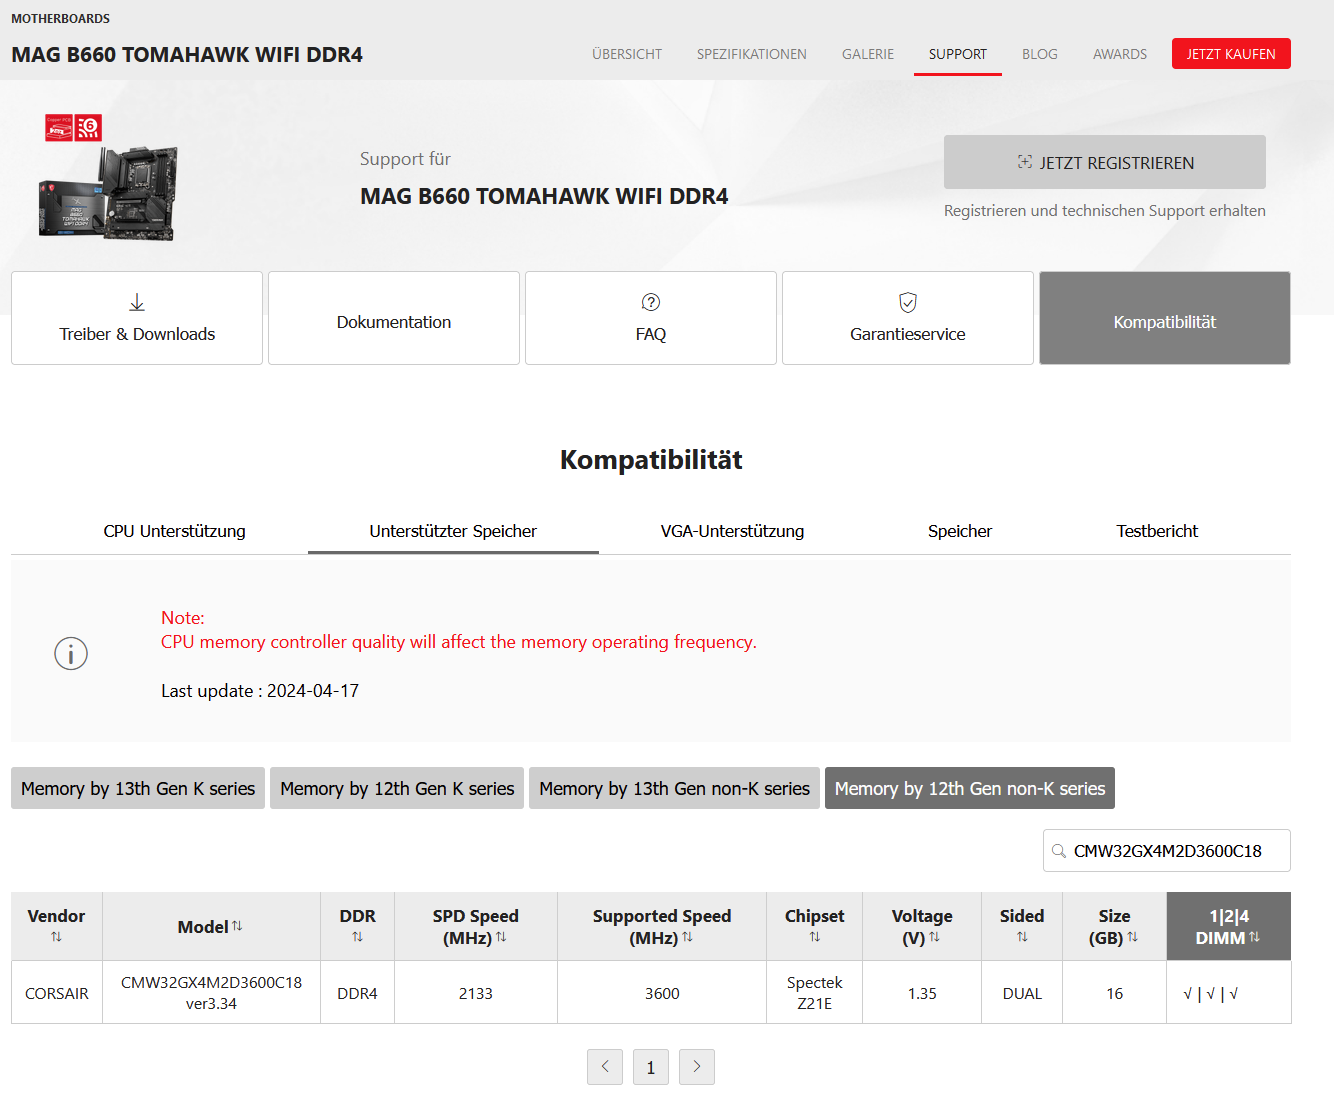The height and width of the screenshot is (1114, 1334).
Task: Click the MOTHERBOARDS breadcrumb link
Action: point(61,19)
